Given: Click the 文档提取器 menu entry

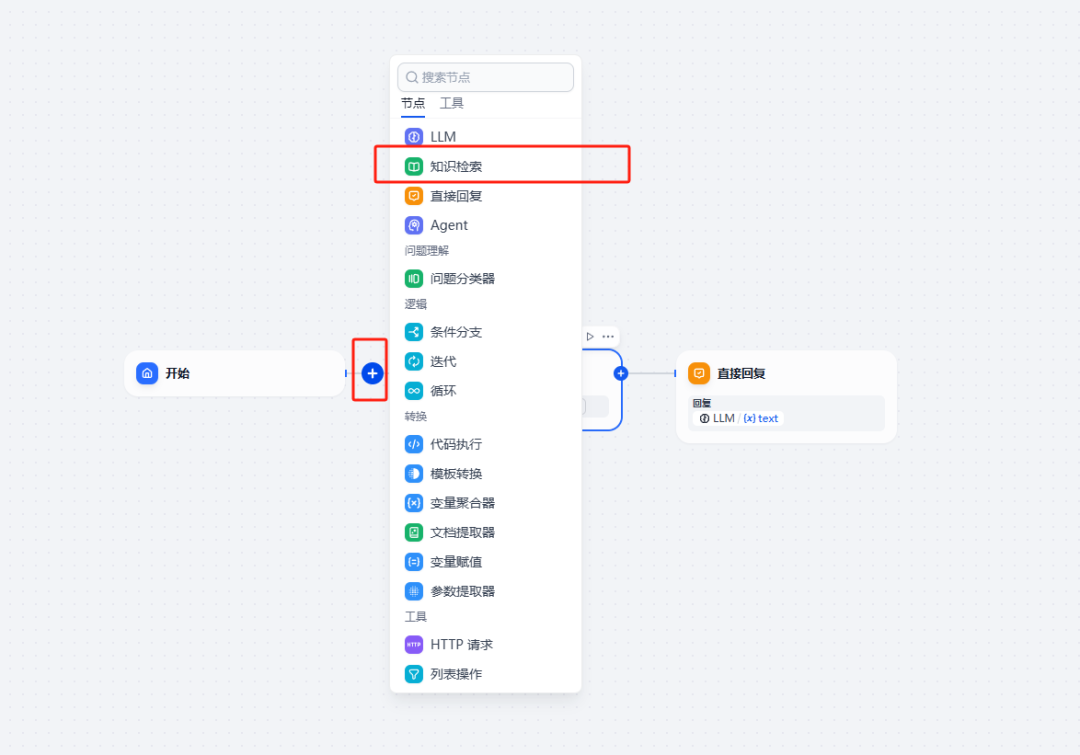Looking at the screenshot, I should (x=462, y=532).
